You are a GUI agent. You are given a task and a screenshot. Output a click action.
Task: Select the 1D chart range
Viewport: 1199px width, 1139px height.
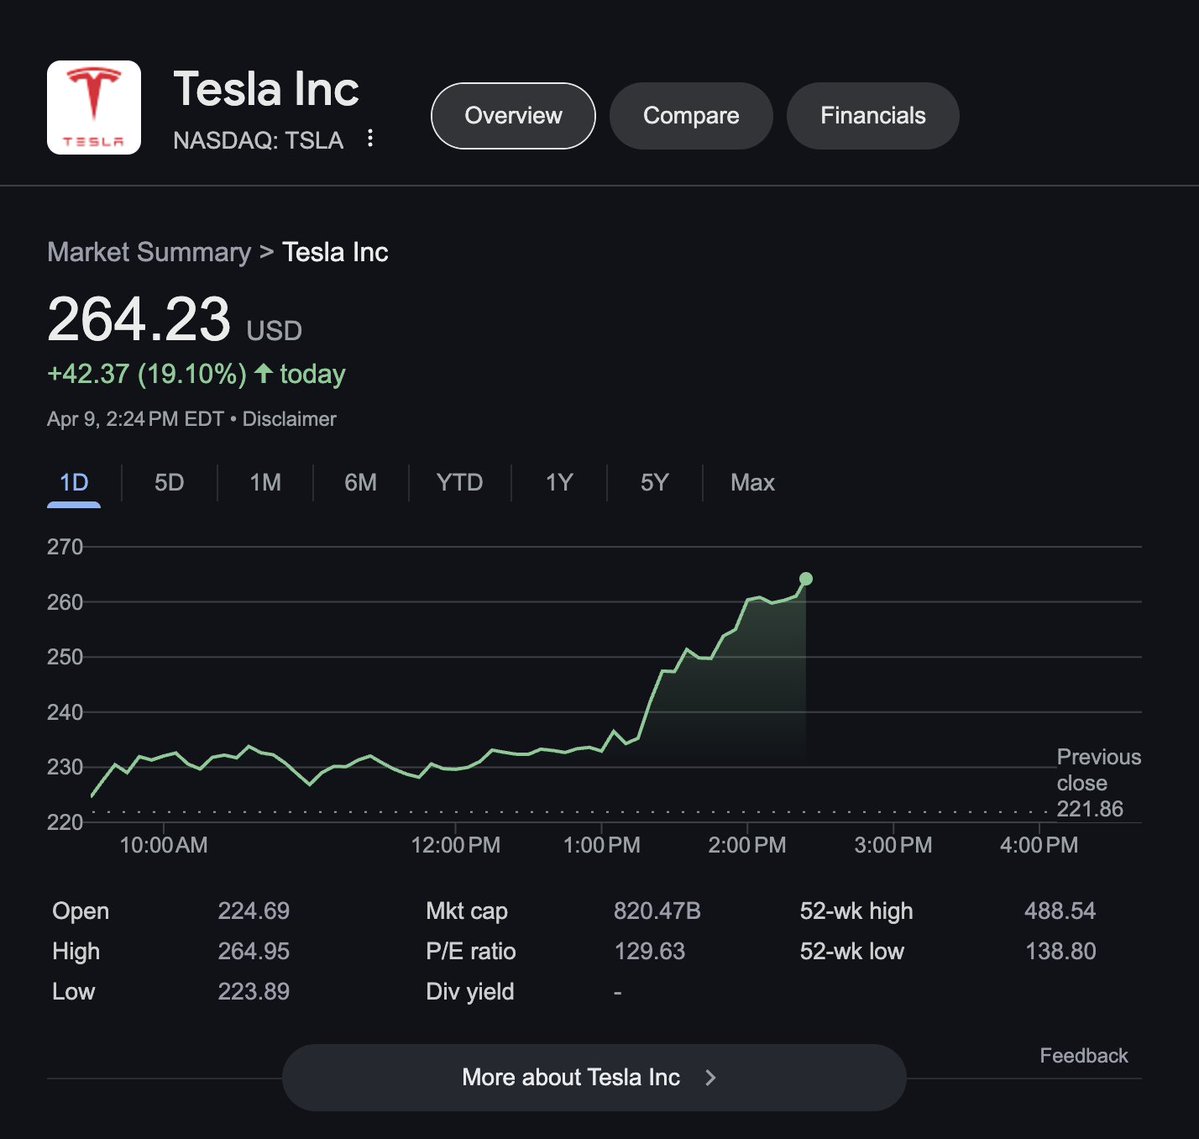(74, 482)
